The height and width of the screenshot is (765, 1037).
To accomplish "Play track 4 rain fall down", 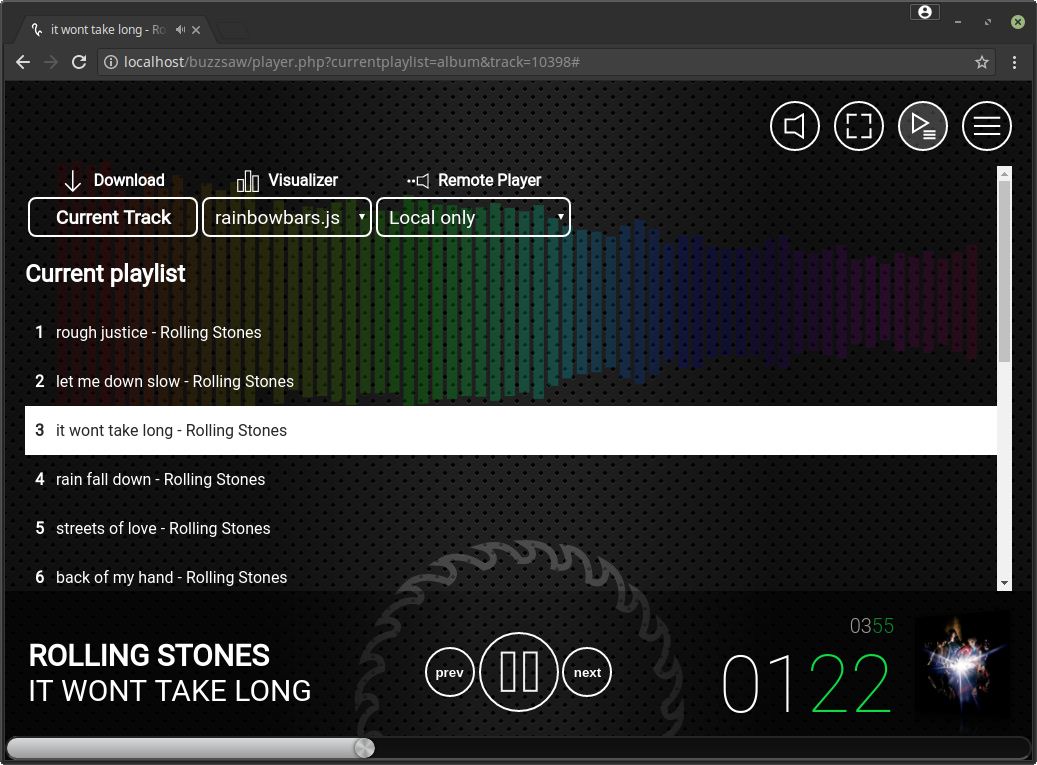I will pos(511,479).
